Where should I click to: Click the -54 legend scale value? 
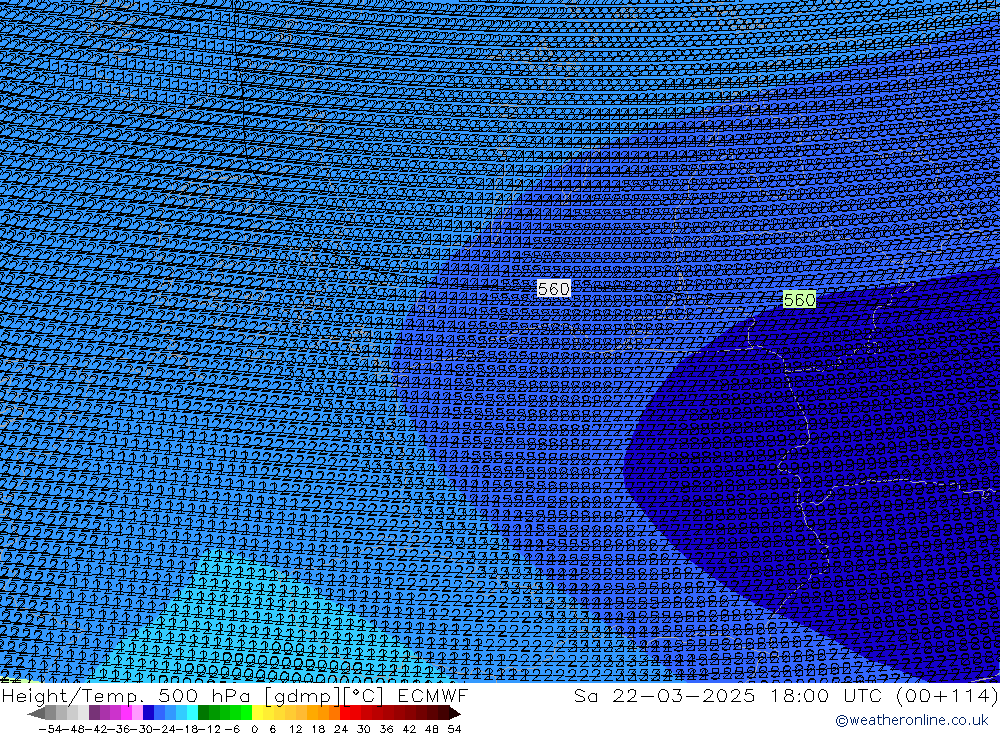coord(50,729)
